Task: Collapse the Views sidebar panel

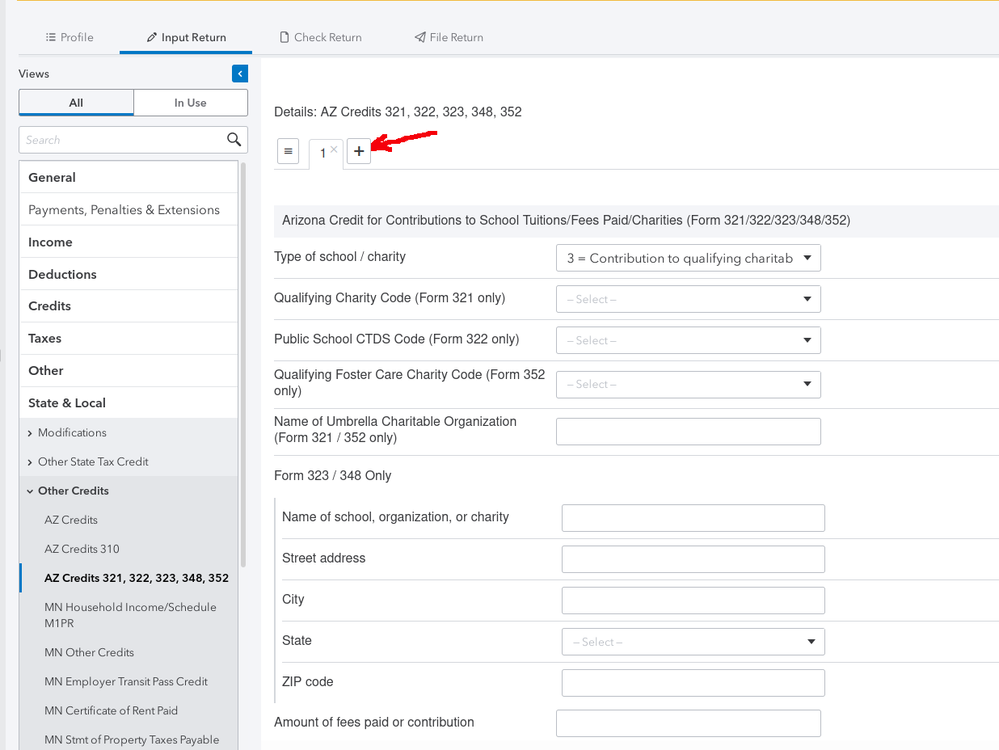Action: pos(240,73)
